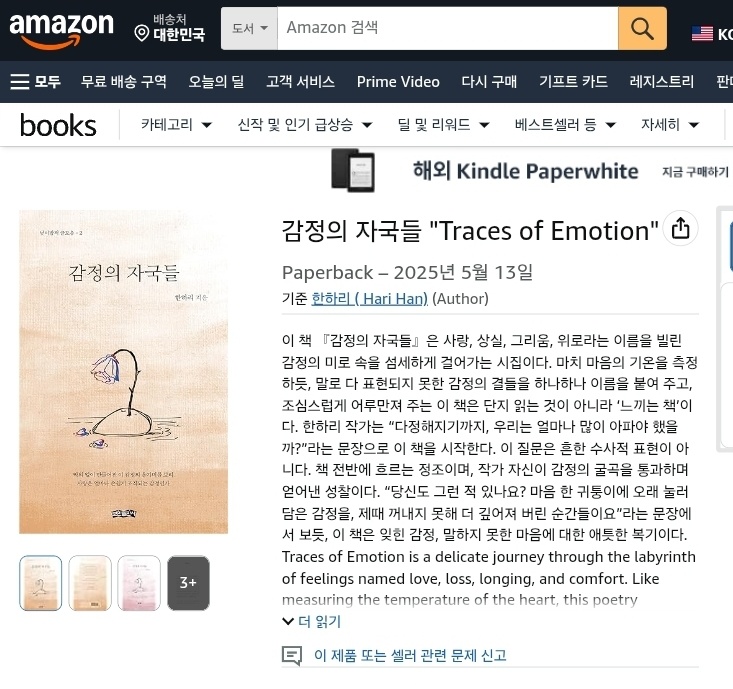This screenshot has height=689, width=733.
Task: Click the orange search magnifier button
Action: click(x=642, y=28)
